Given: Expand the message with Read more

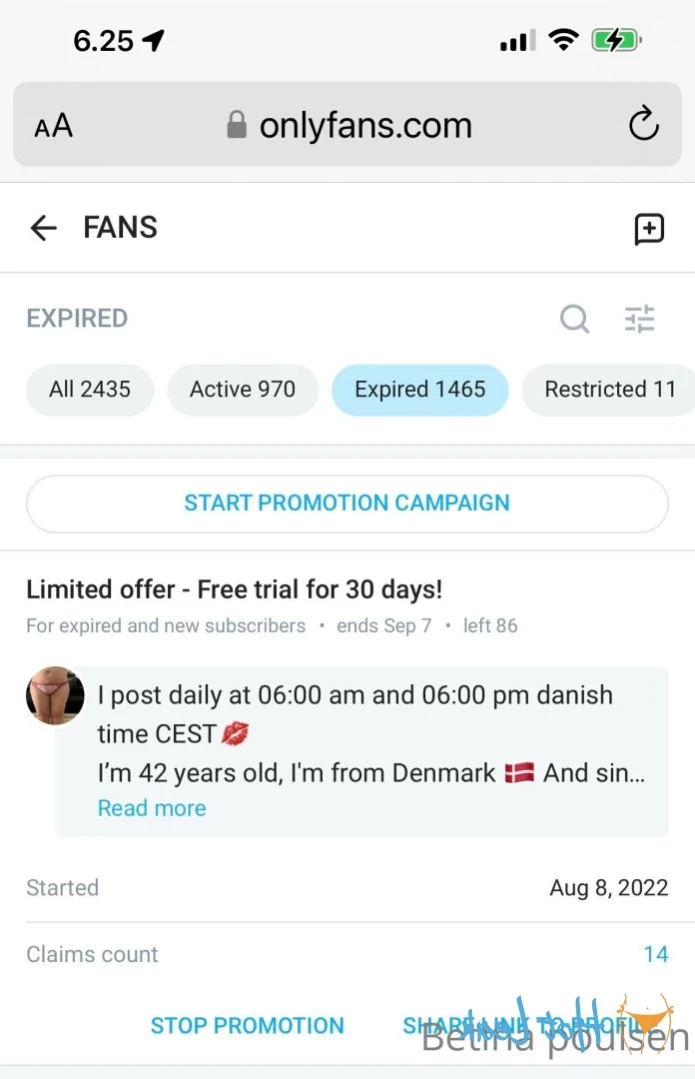Looking at the screenshot, I should (x=152, y=808).
